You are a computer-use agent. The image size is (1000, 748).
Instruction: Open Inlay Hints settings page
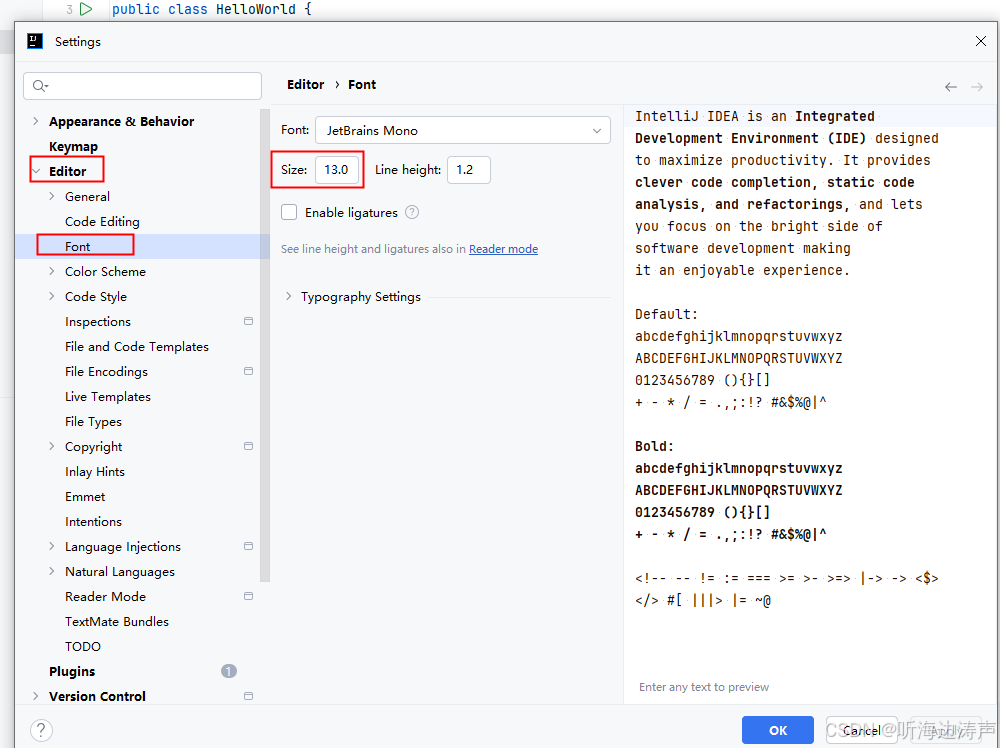click(x=94, y=471)
